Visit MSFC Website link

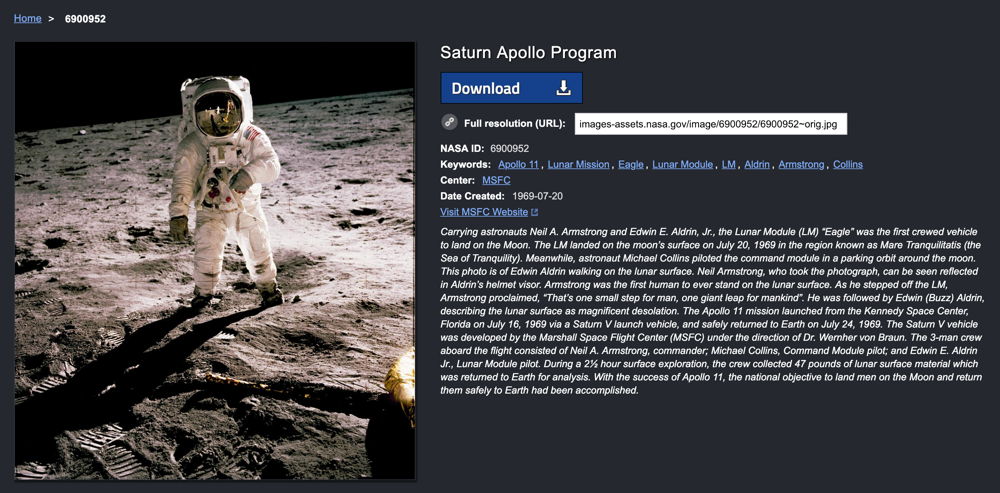coord(484,212)
